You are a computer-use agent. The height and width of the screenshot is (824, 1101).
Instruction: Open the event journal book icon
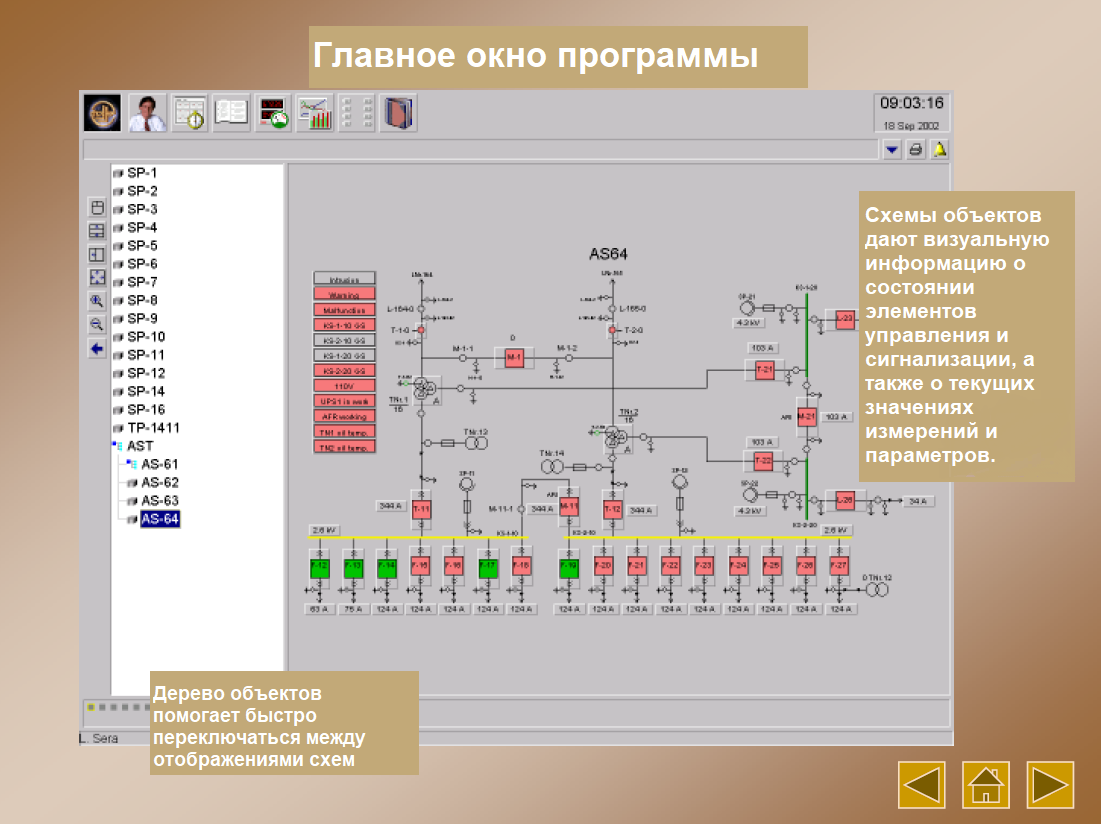click(231, 112)
